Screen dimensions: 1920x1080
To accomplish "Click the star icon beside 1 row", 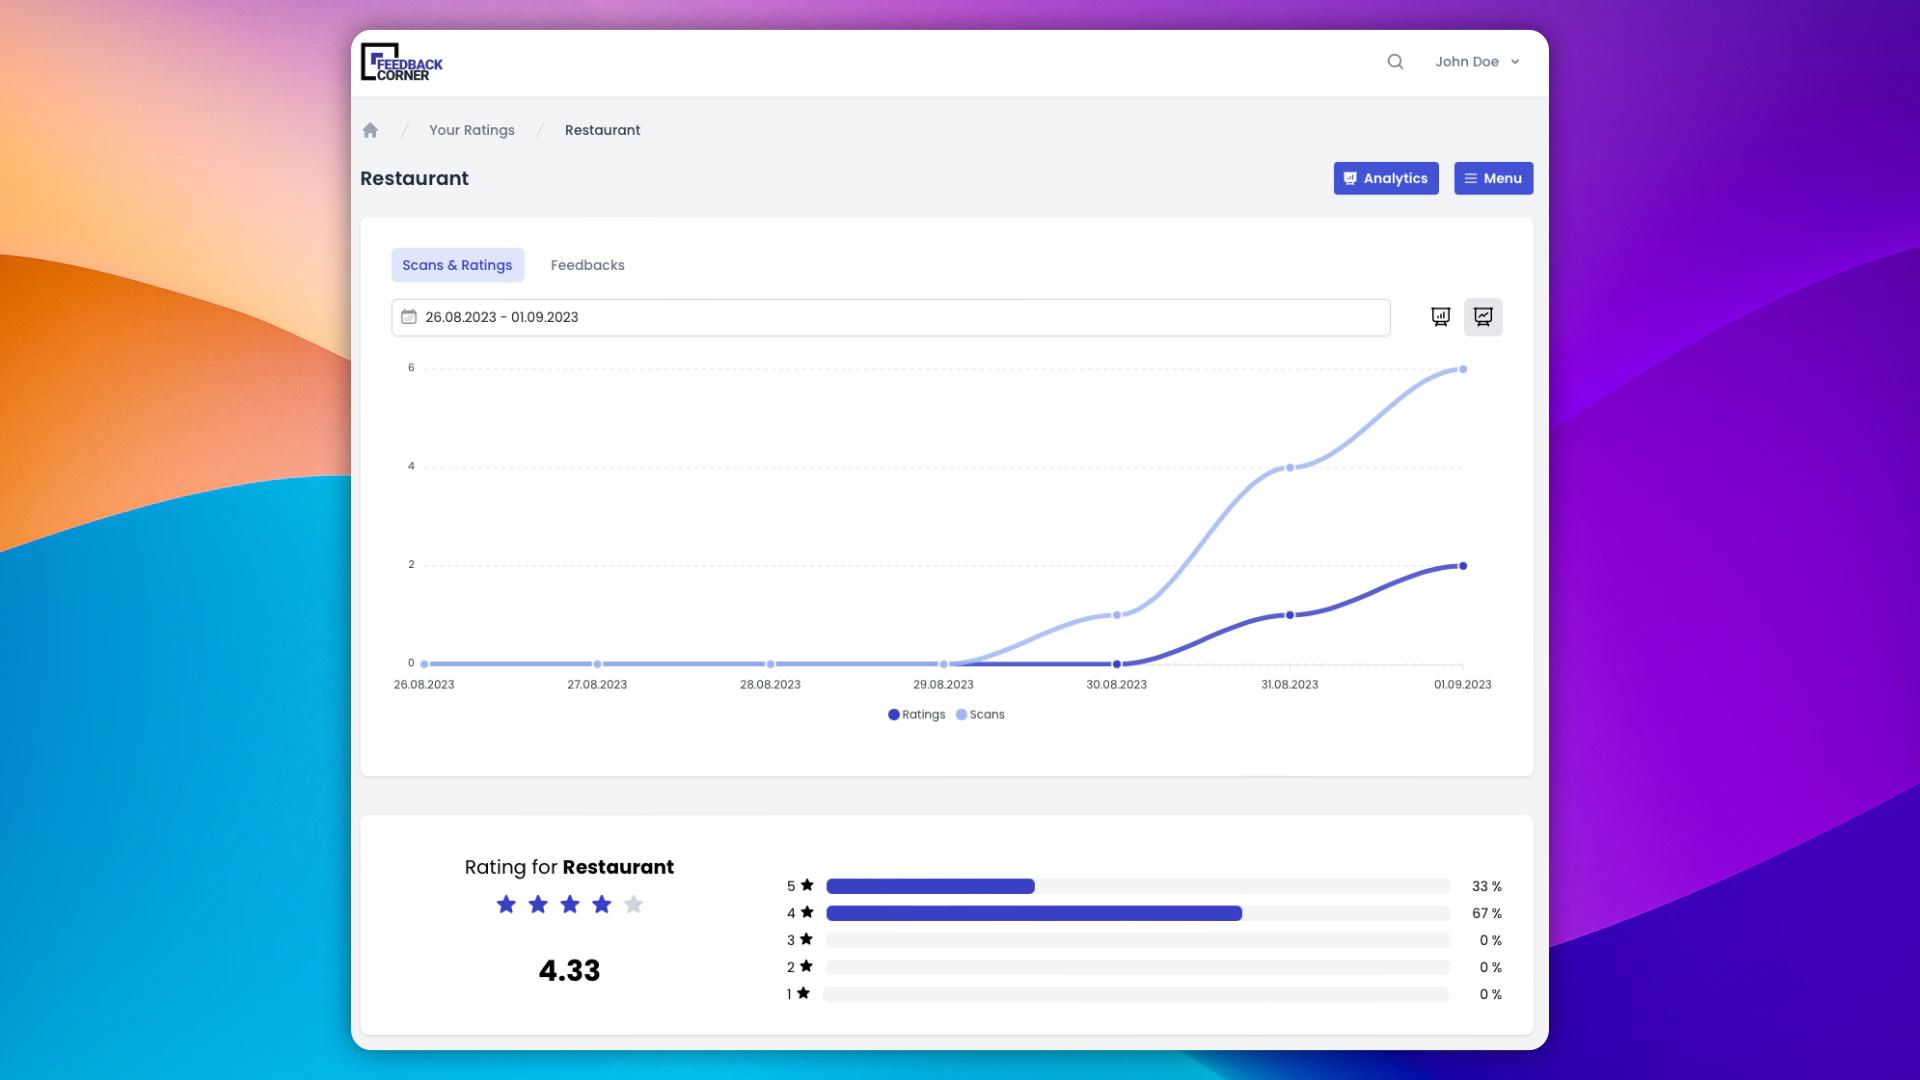I will (x=803, y=993).
